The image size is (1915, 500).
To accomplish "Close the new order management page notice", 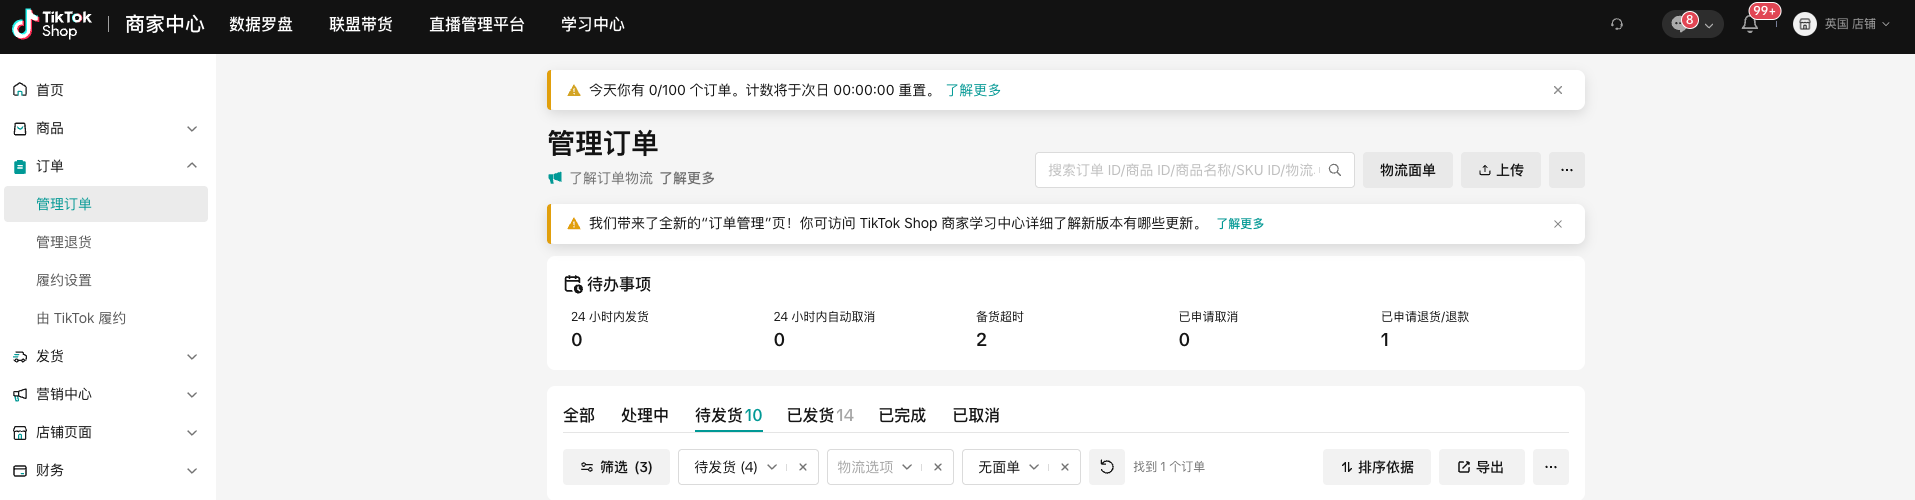I will [1557, 224].
